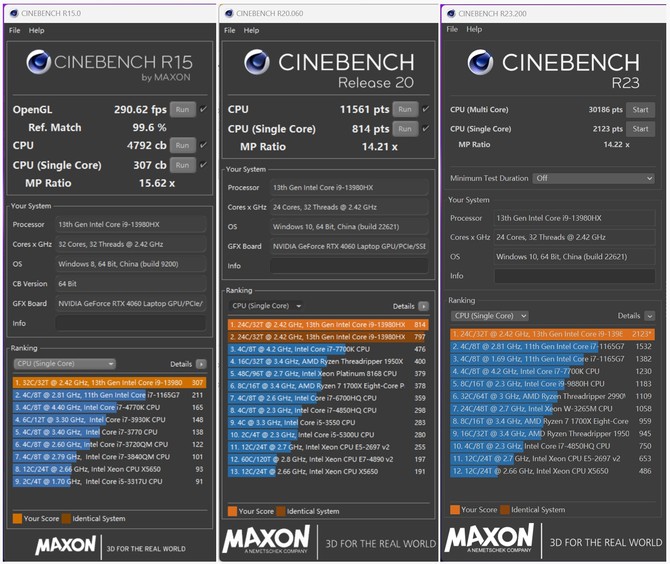Select the i9-13980HX row scoring 797 in R20
Image resolution: width=670 pixels, height=564 pixels.
328,337
